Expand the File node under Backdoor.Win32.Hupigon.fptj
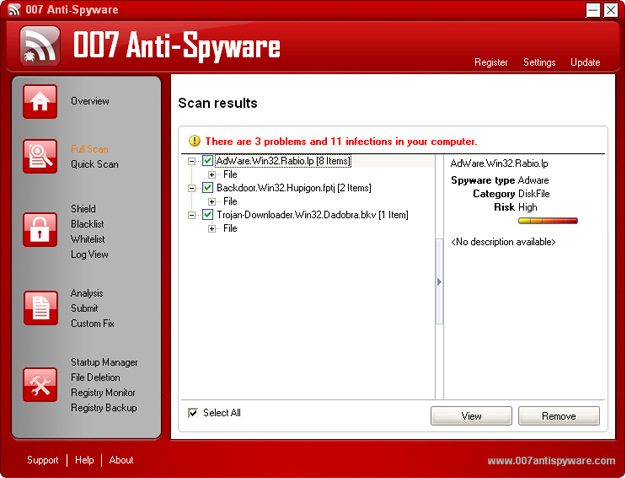The width and height of the screenshot is (625, 478). click(212, 202)
